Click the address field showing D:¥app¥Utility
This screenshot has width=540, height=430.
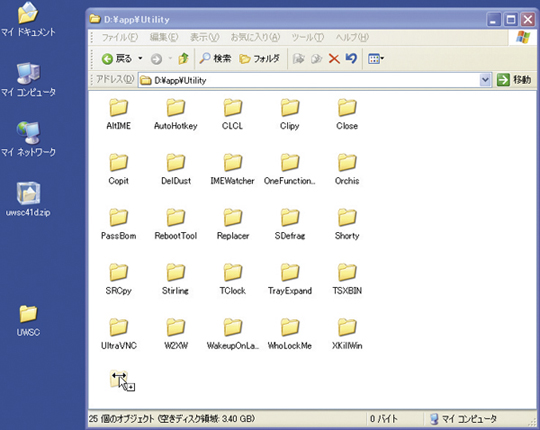click(309, 80)
